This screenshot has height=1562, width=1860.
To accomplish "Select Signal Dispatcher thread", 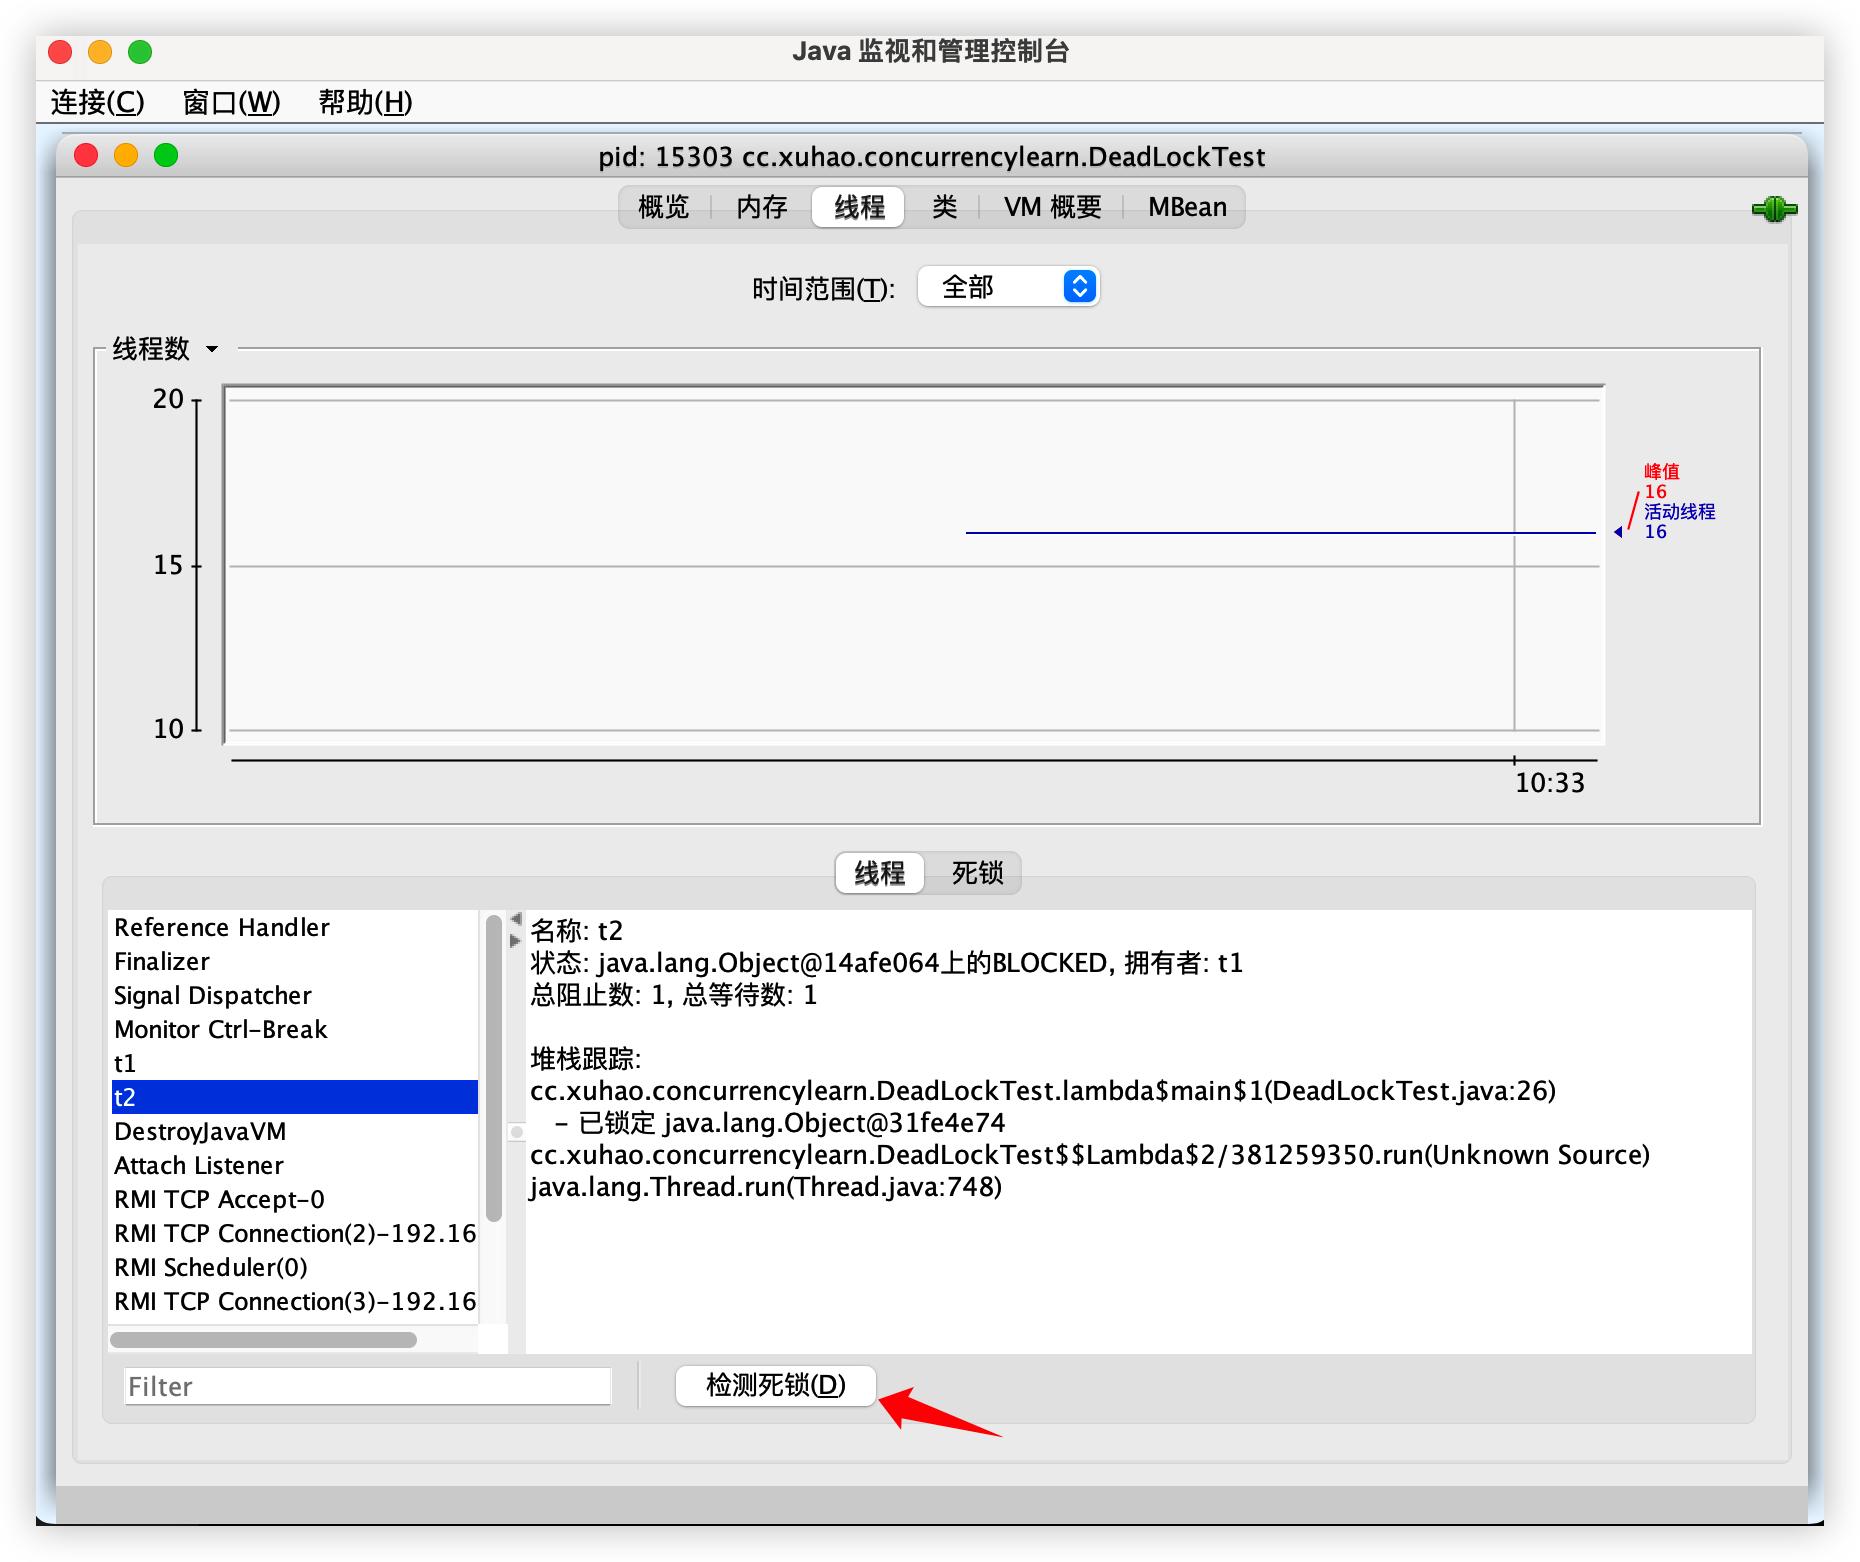I will [x=294, y=995].
